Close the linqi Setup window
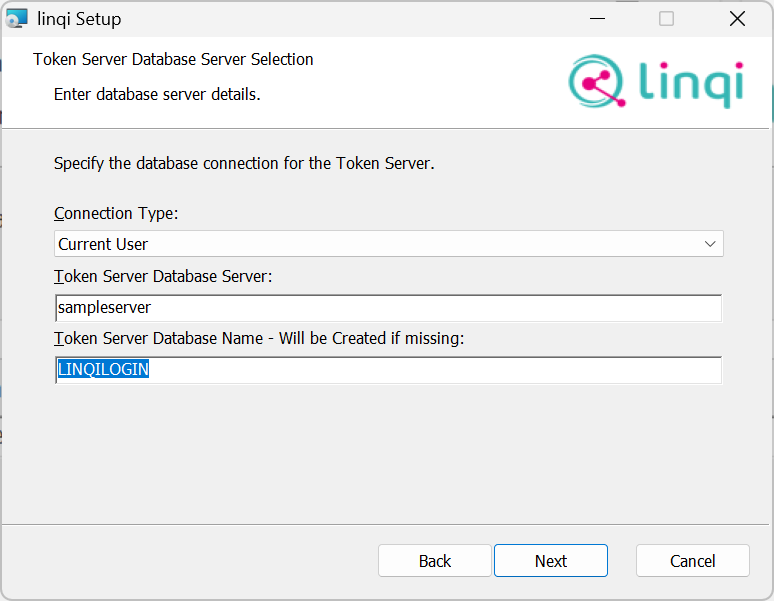Image resolution: width=774 pixels, height=601 pixels. pyautogui.click(x=737, y=19)
